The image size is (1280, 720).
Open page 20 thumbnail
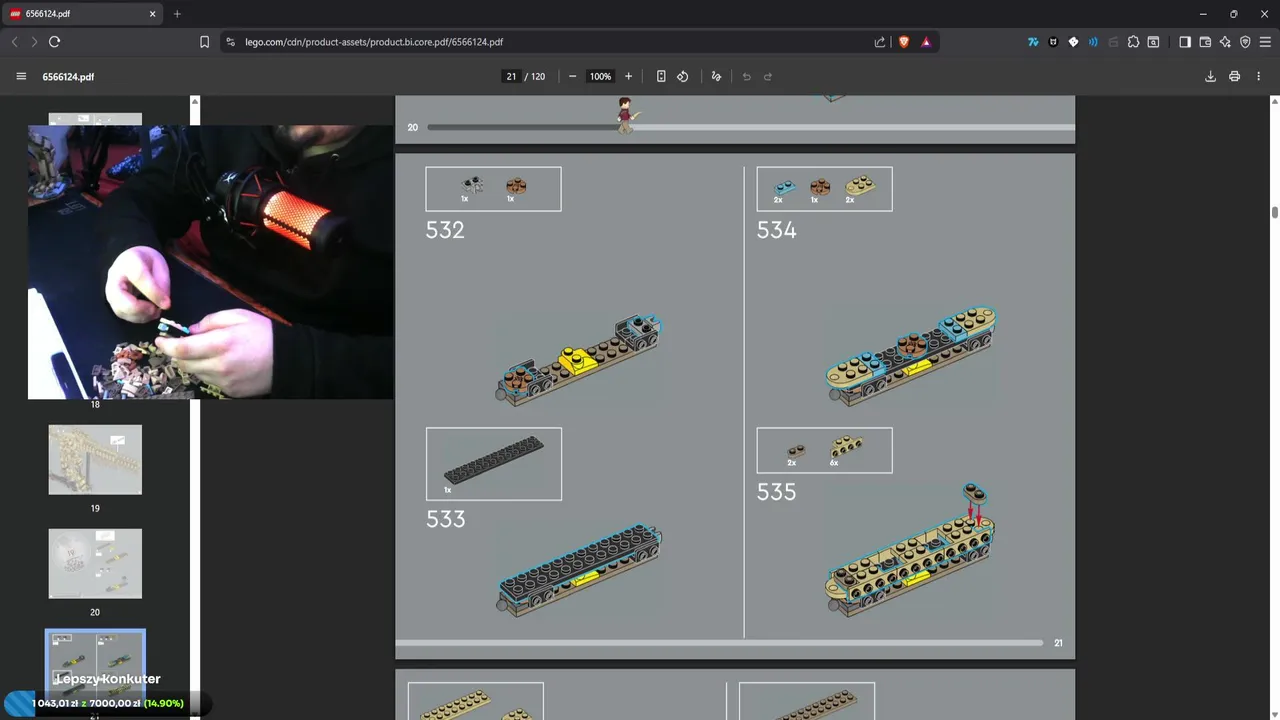pyautogui.click(x=95, y=564)
